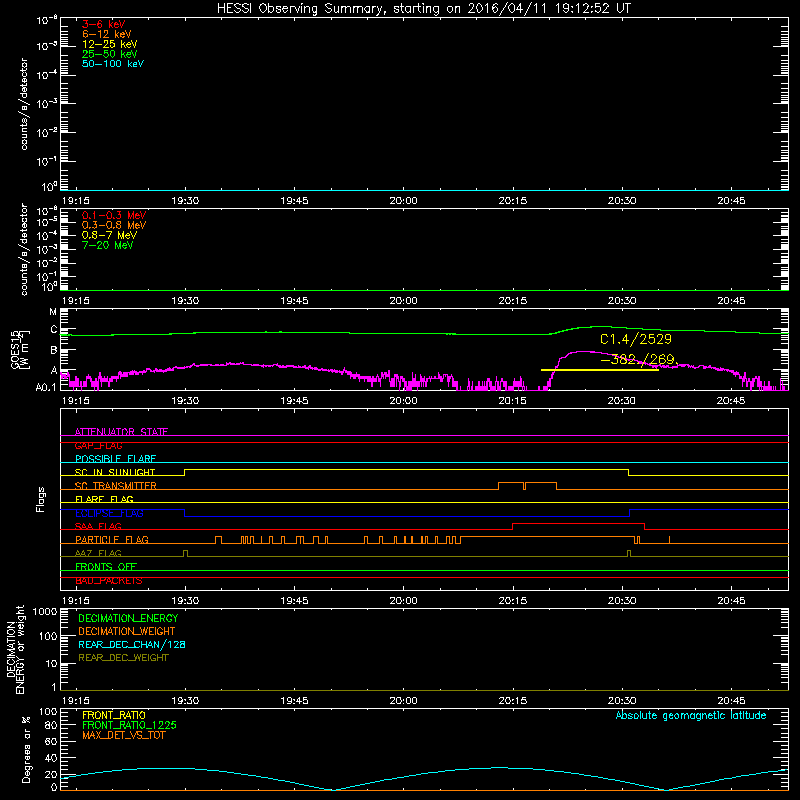The image size is (800, 800).
Task: Select the BAD_PACKETS flag label
Action: pos(109,580)
